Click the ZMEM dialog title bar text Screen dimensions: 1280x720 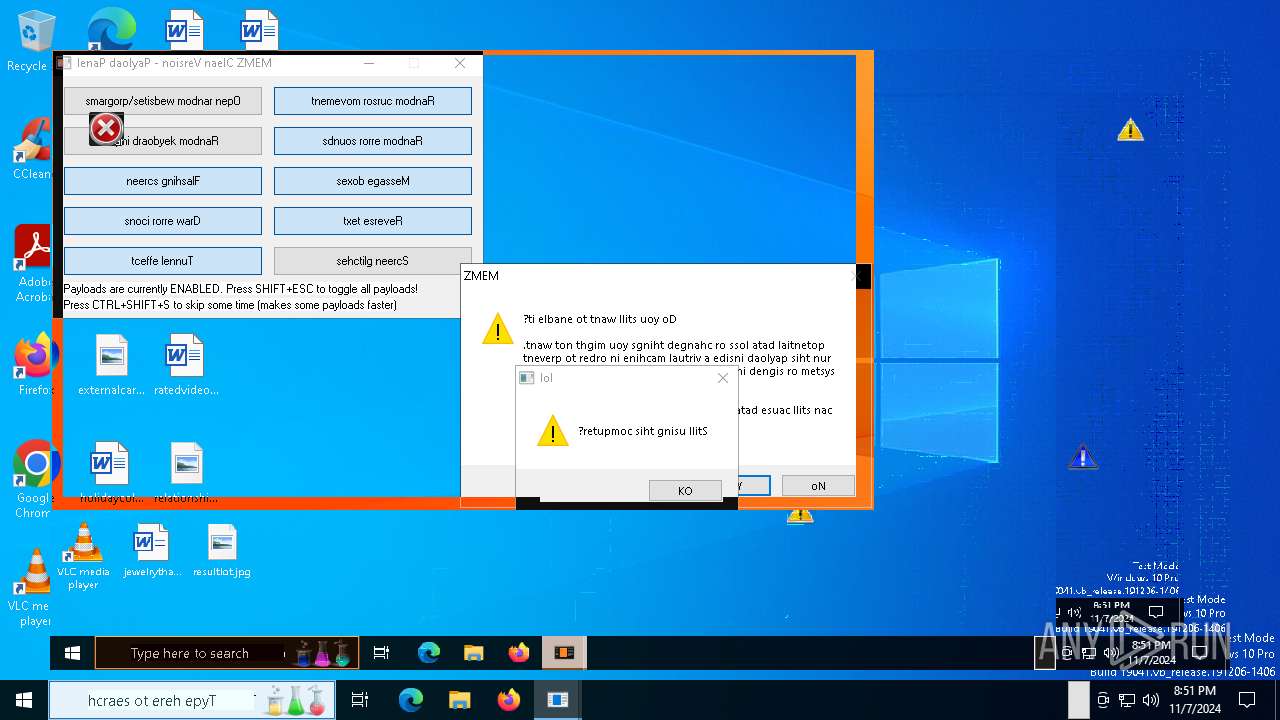coord(481,276)
